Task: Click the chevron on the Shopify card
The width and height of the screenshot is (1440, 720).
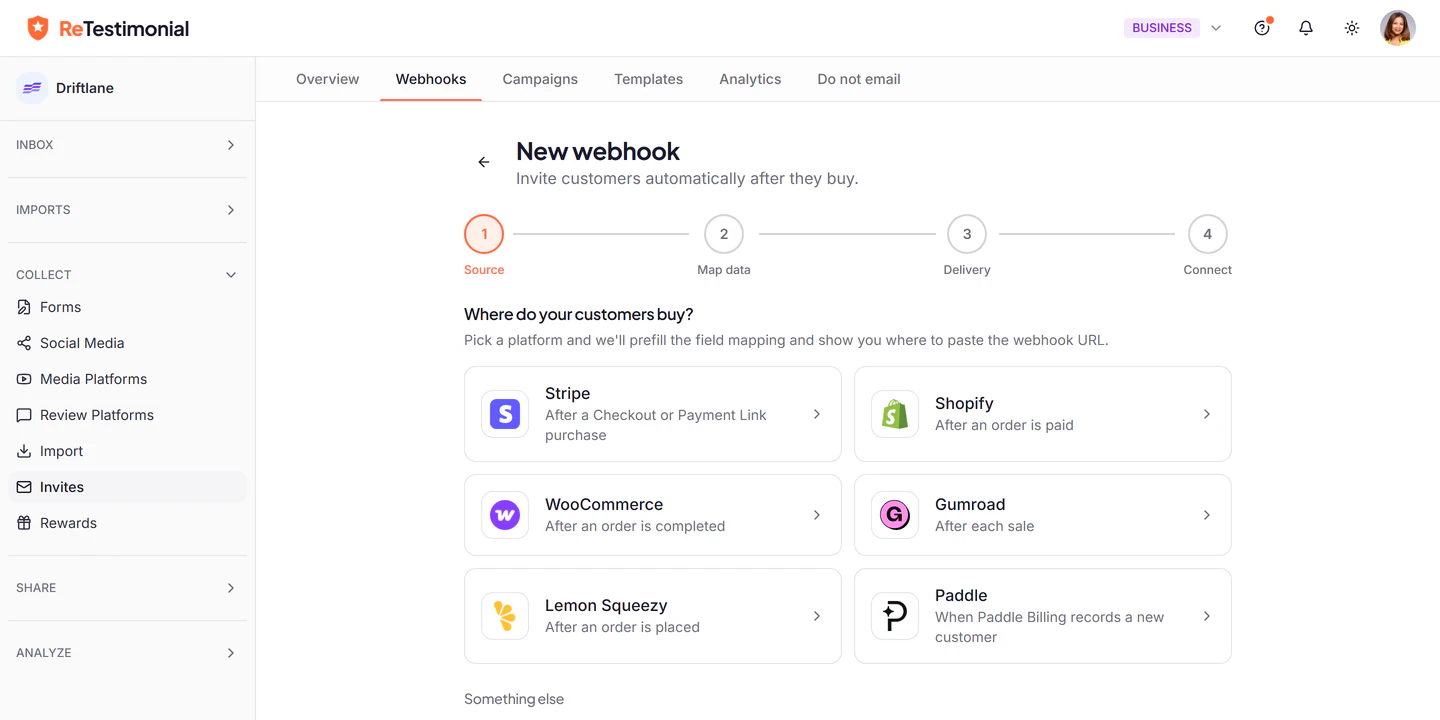Action: (1207, 414)
